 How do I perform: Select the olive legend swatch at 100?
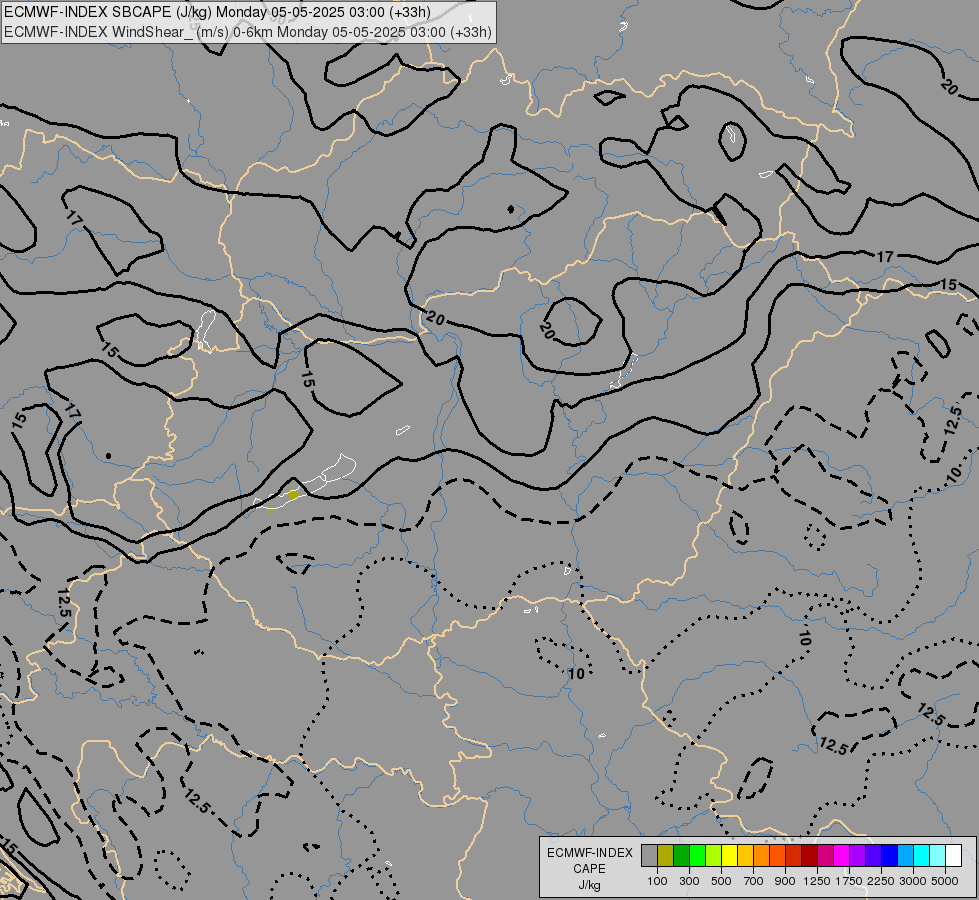pyautogui.click(x=665, y=856)
